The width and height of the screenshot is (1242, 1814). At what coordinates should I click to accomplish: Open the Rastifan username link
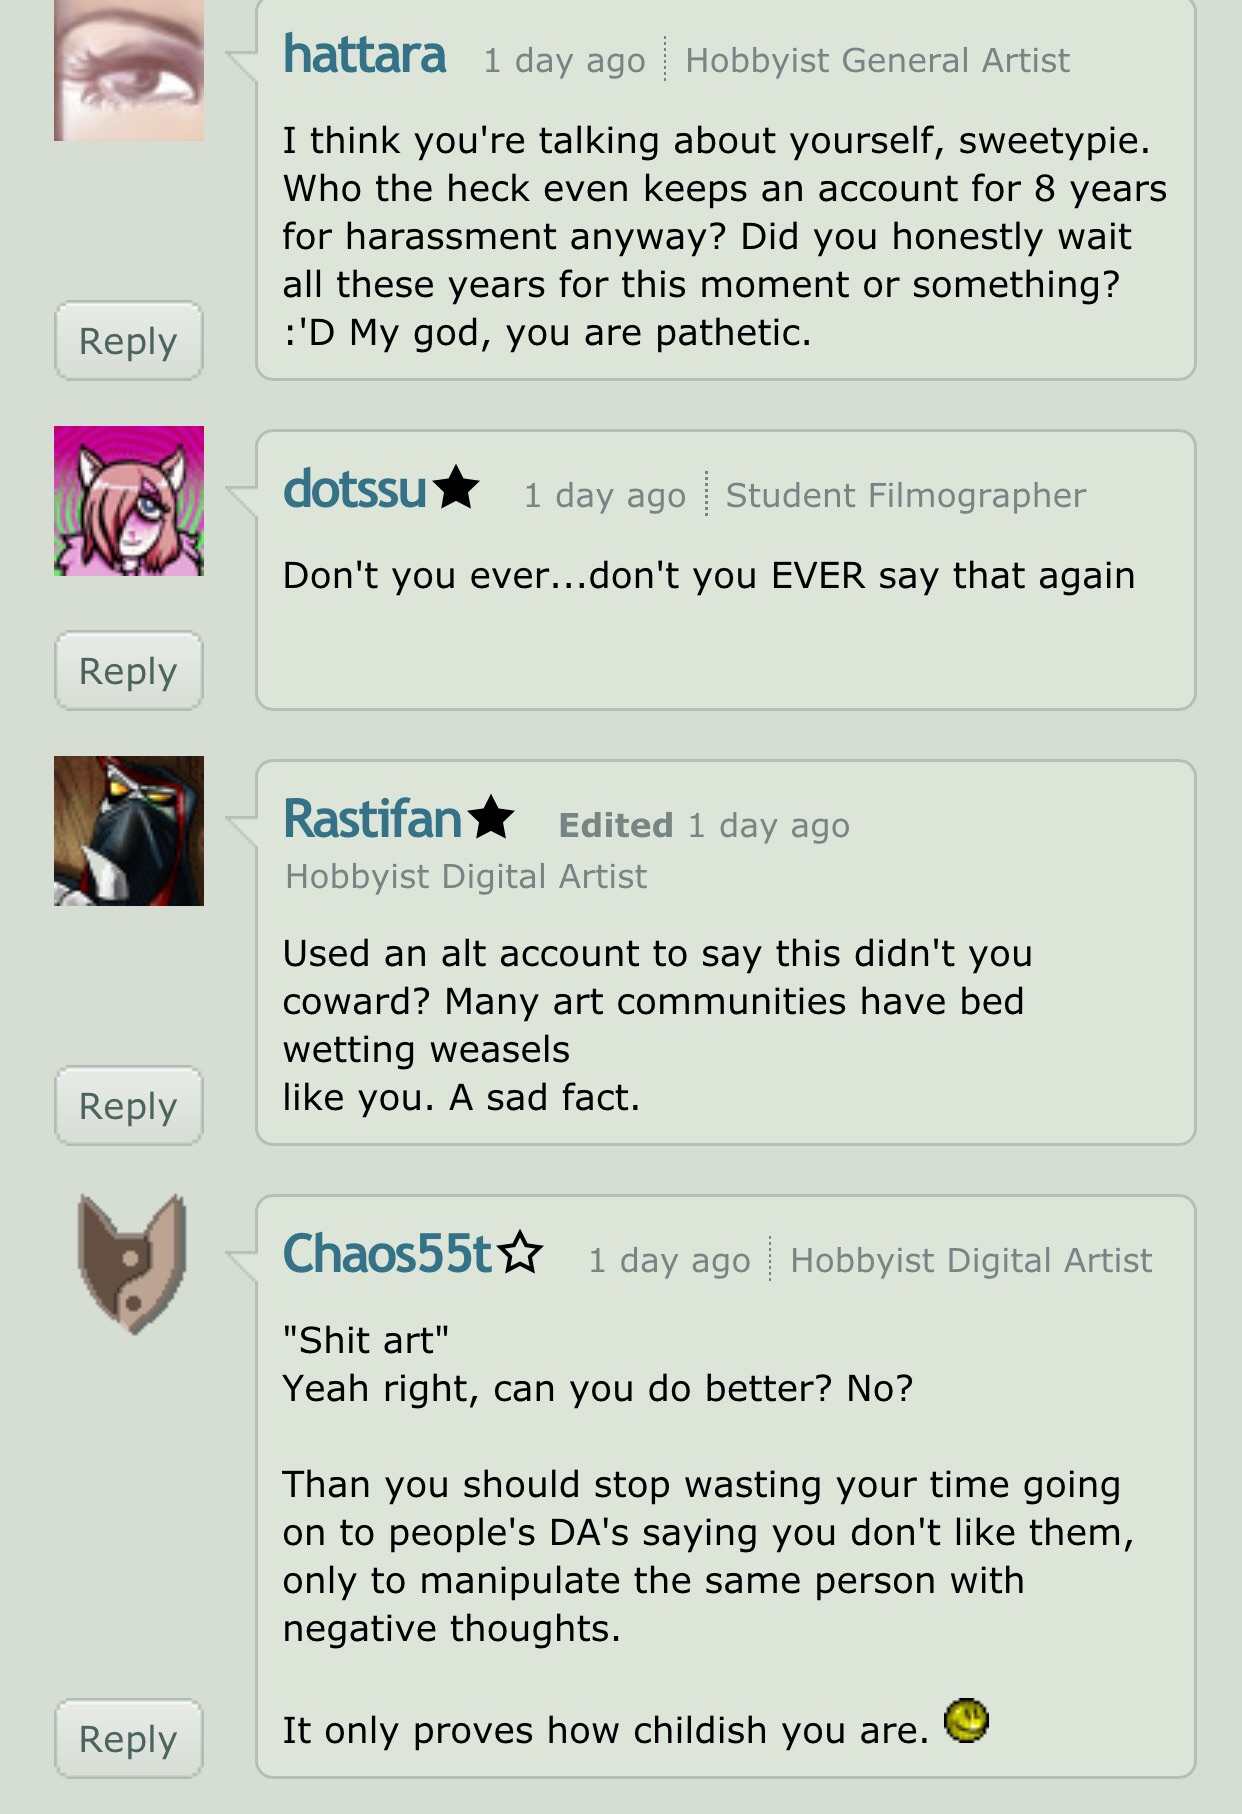coord(372,819)
